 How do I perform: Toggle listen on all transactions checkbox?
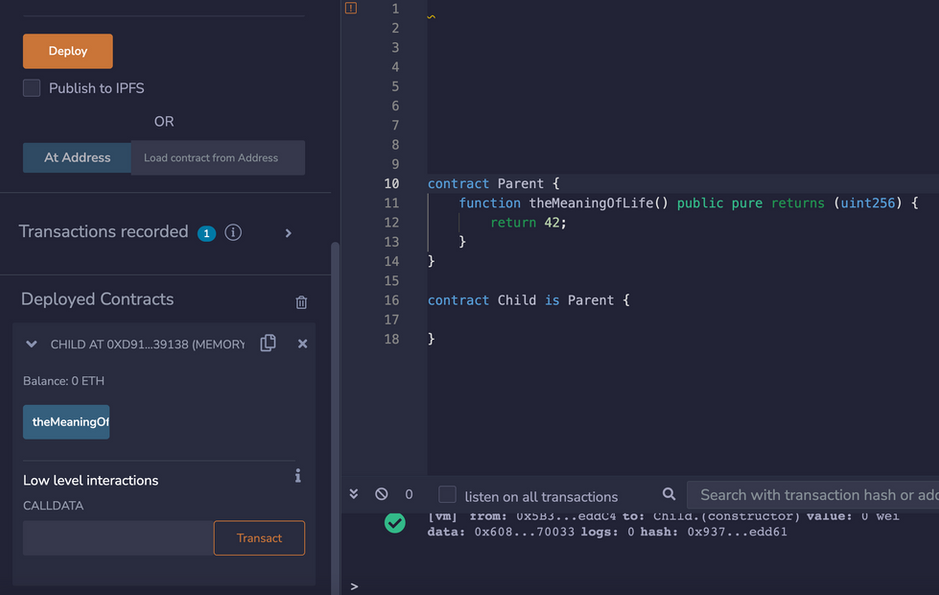pos(447,494)
